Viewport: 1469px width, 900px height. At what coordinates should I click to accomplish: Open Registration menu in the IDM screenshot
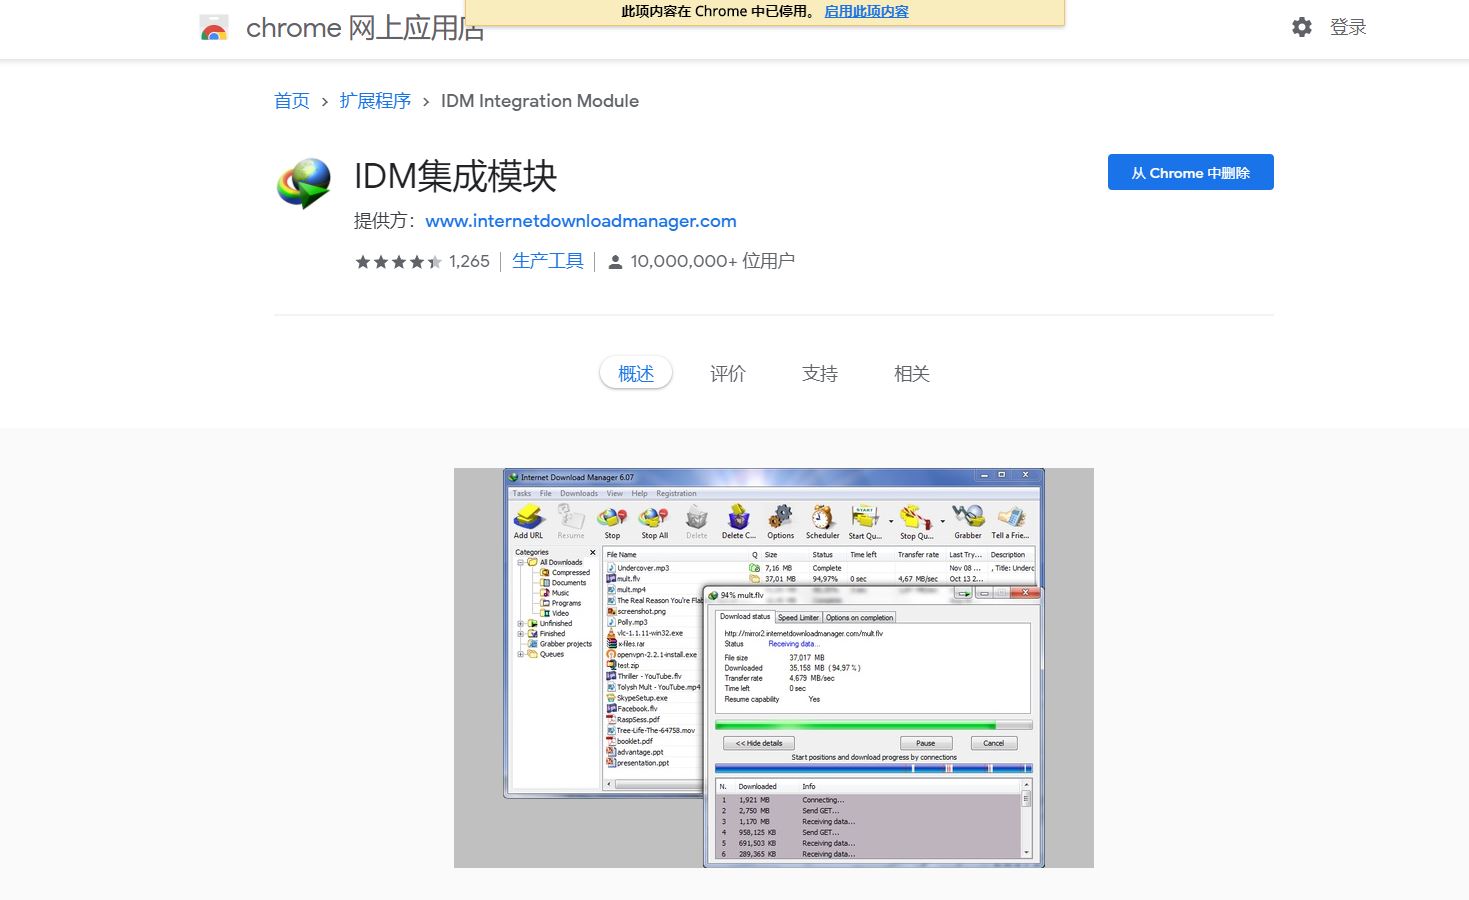click(676, 494)
